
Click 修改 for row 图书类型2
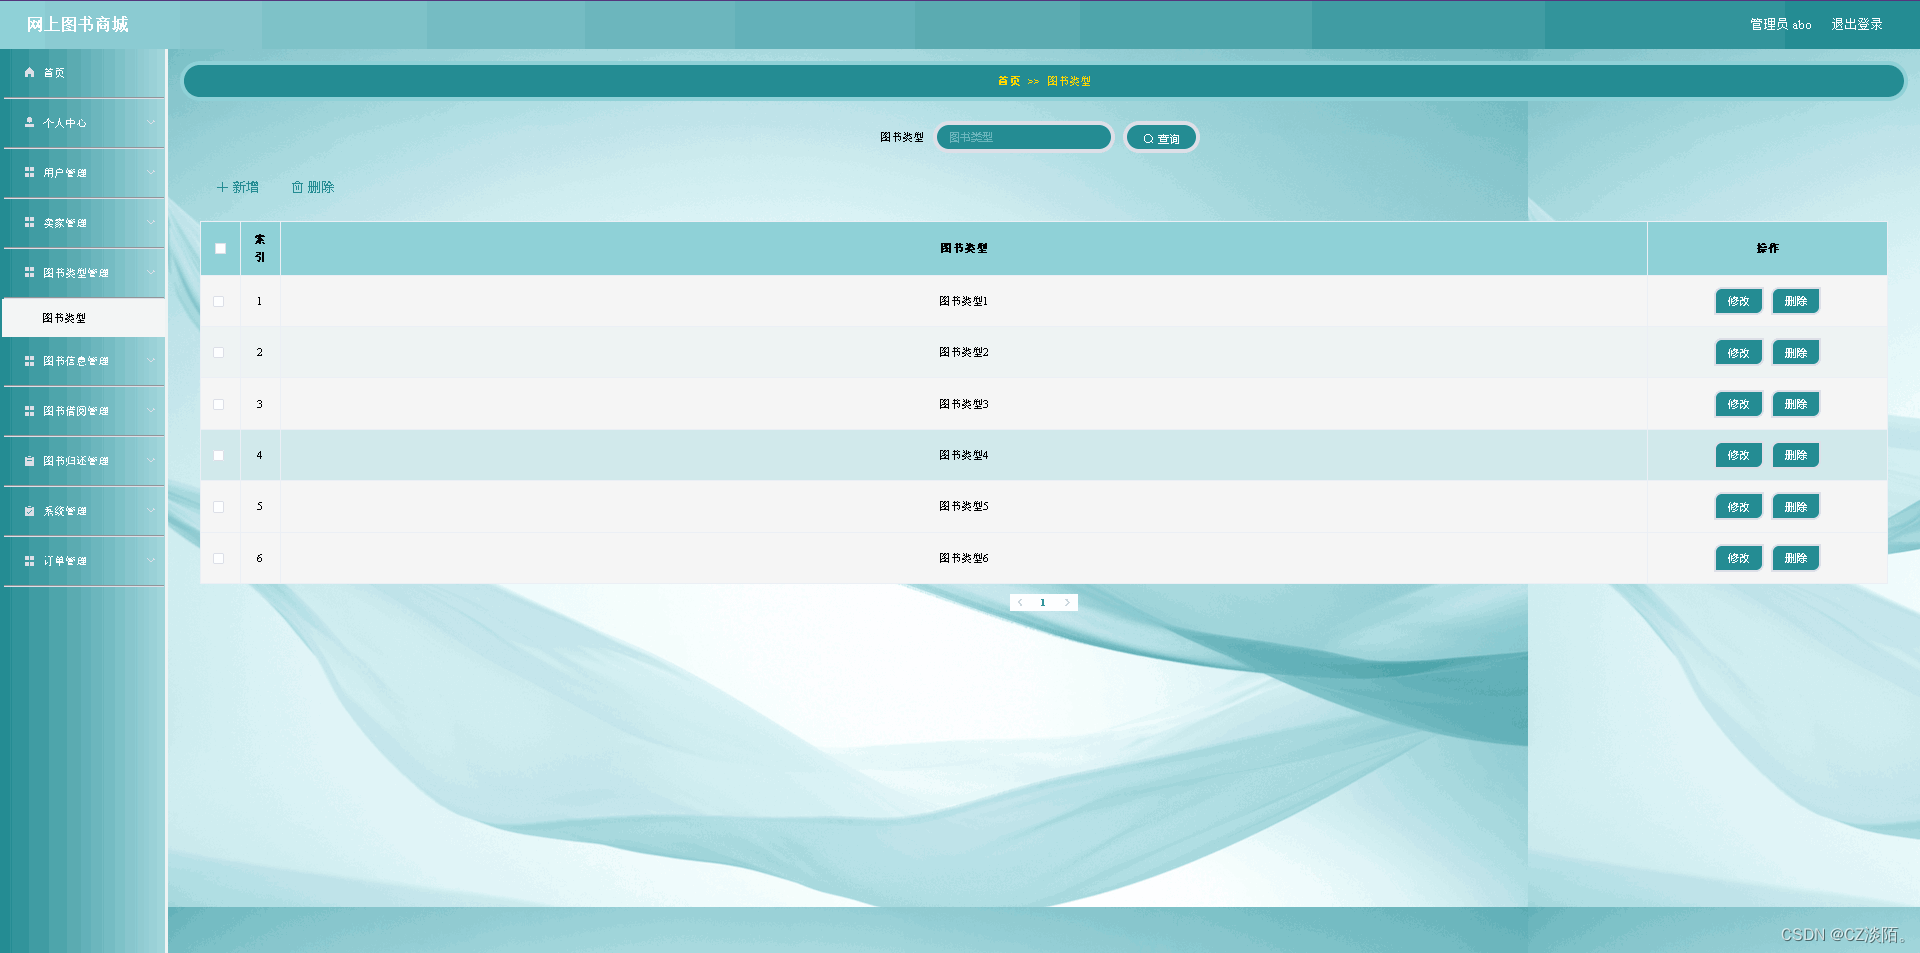(x=1738, y=352)
